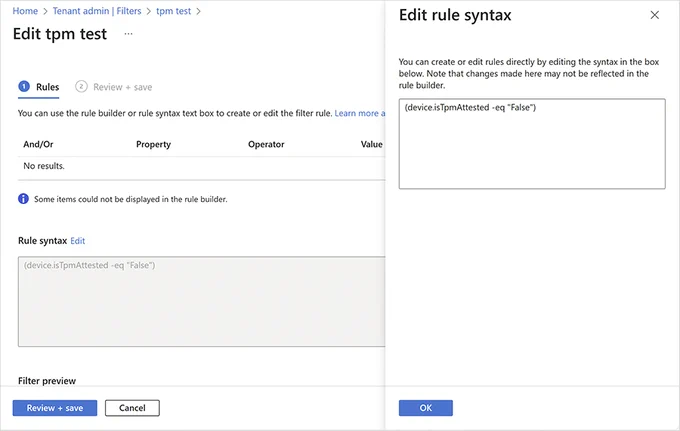The height and width of the screenshot is (431, 680).
Task: Click the Edit tpm test page title
Action: coord(60,34)
